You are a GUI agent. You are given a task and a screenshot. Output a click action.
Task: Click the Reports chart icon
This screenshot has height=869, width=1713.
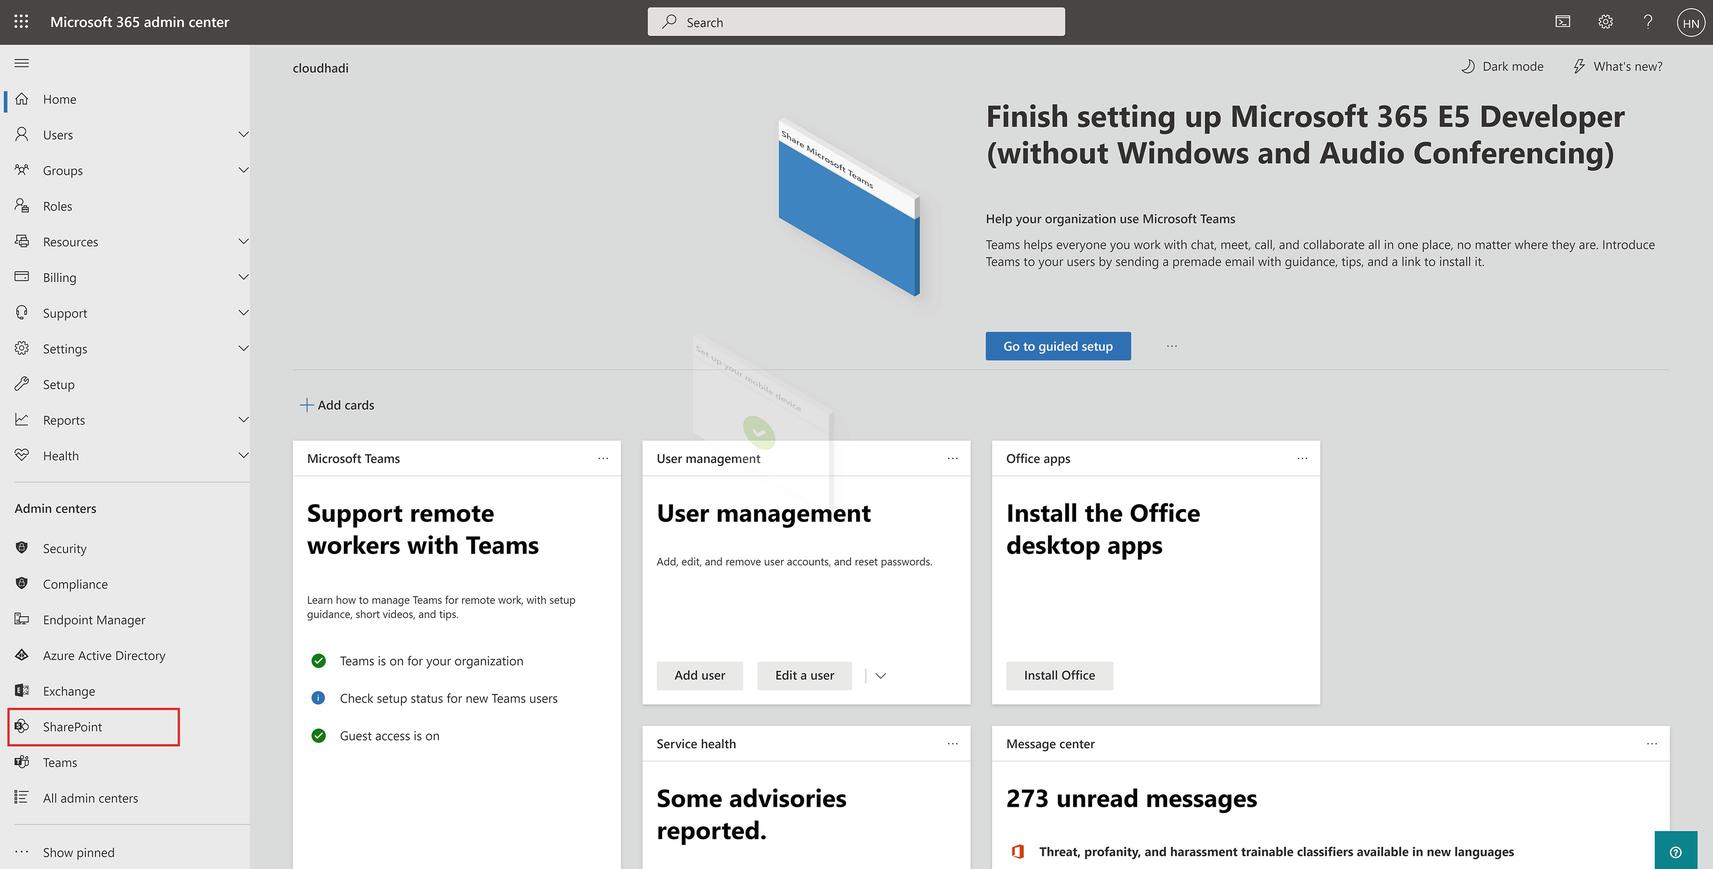(x=22, y=420)
